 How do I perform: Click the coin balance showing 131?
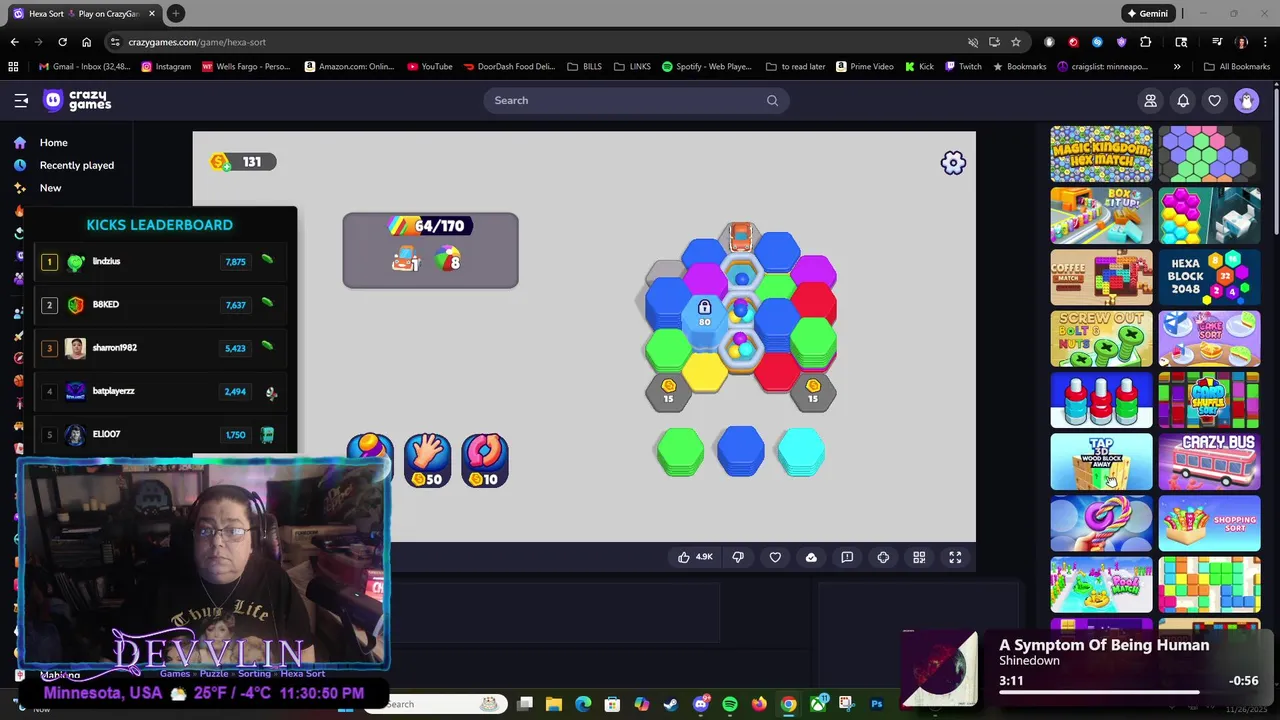coord(242,162)
